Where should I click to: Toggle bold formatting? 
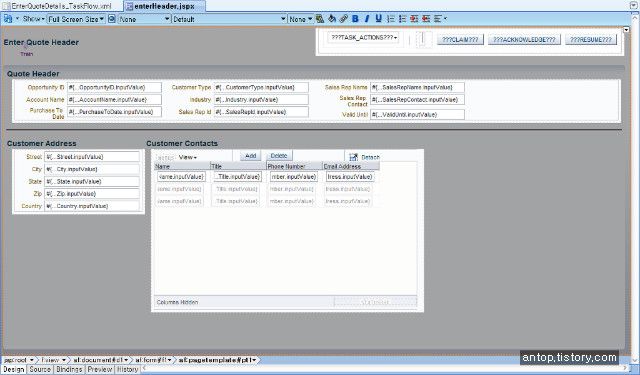point(355,19)
